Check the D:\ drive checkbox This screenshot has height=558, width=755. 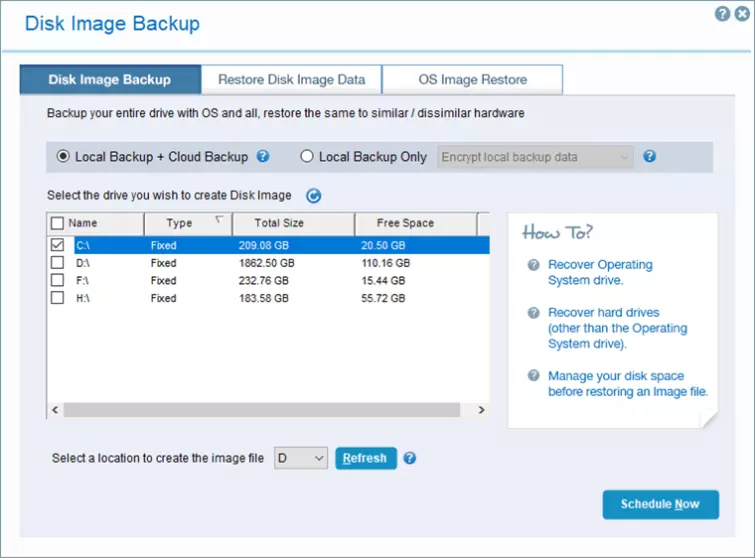point(57,262)
